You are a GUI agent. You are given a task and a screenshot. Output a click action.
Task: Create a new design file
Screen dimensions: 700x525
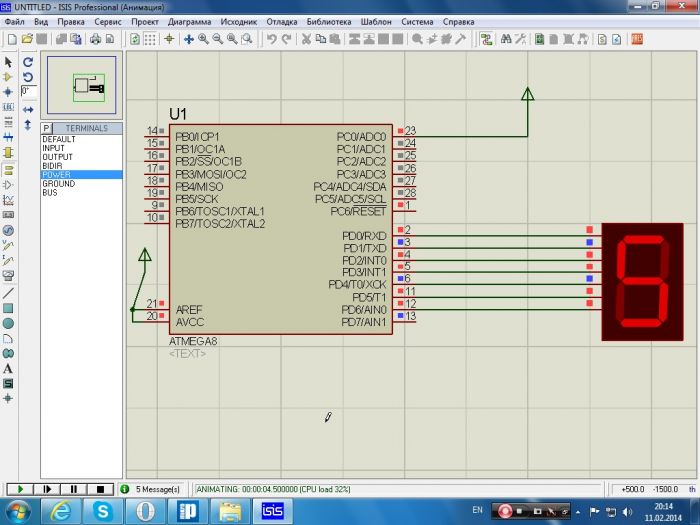pyautogui.click(x=12, y=39)
